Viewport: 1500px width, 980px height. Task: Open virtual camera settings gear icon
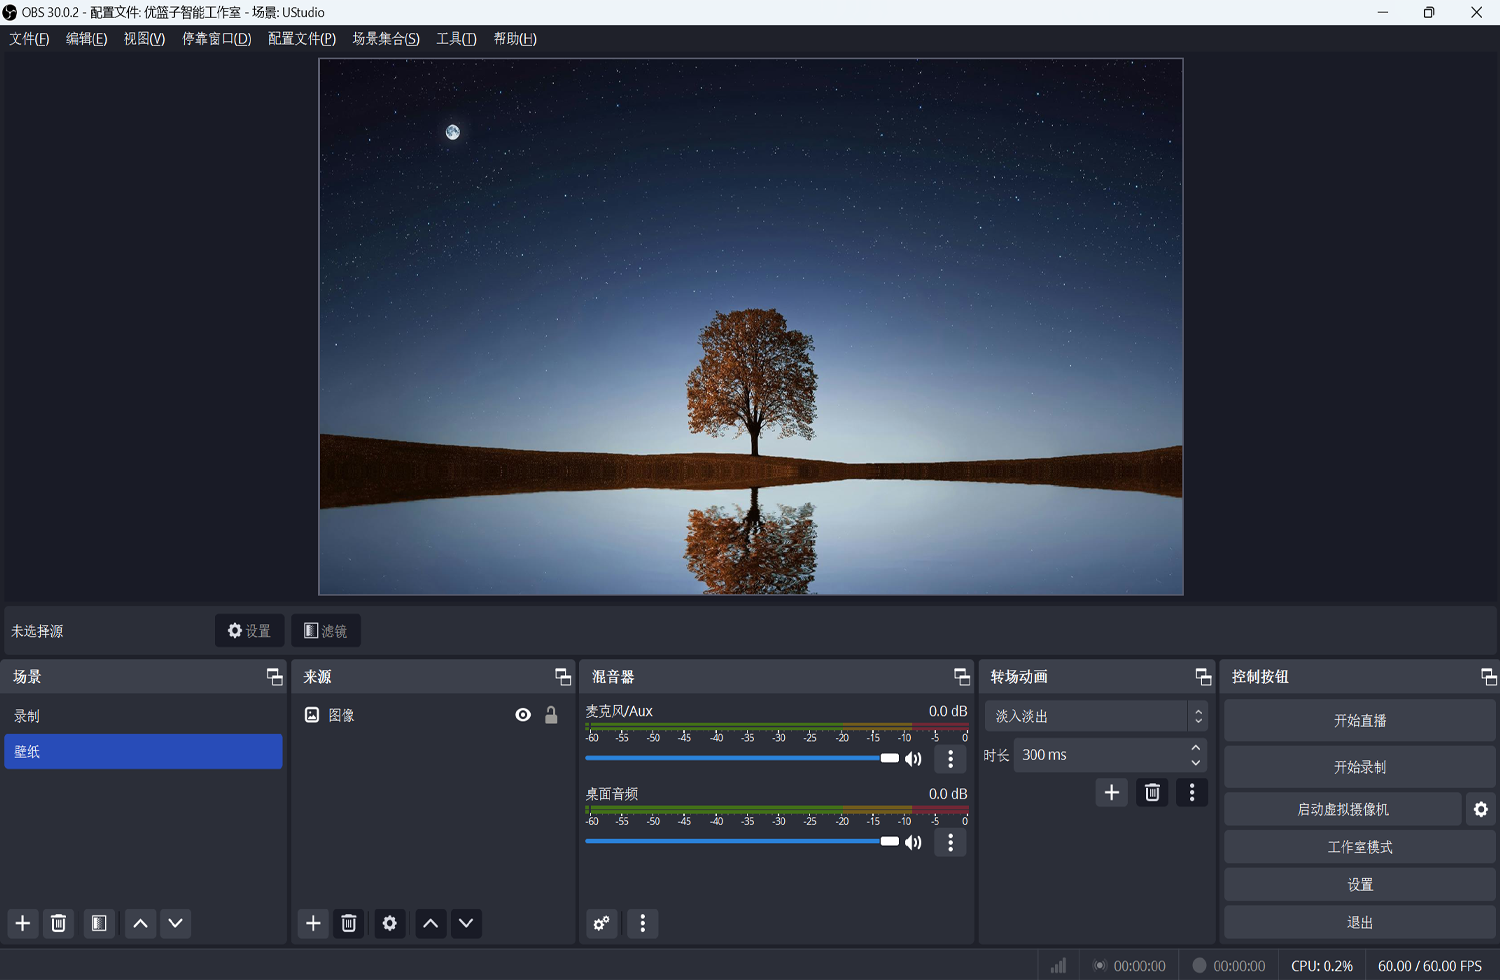pyautogui.click(x=1481, y=809)
